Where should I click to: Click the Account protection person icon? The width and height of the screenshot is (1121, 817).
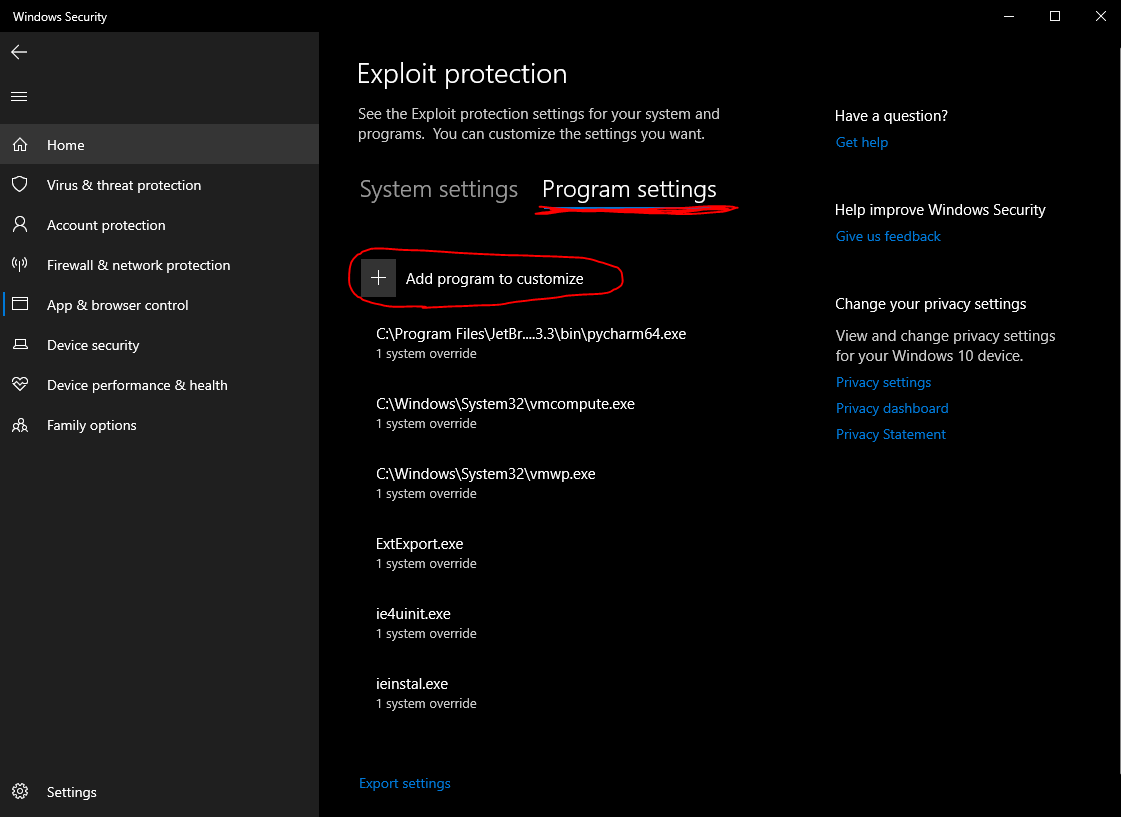coord(19,225)
